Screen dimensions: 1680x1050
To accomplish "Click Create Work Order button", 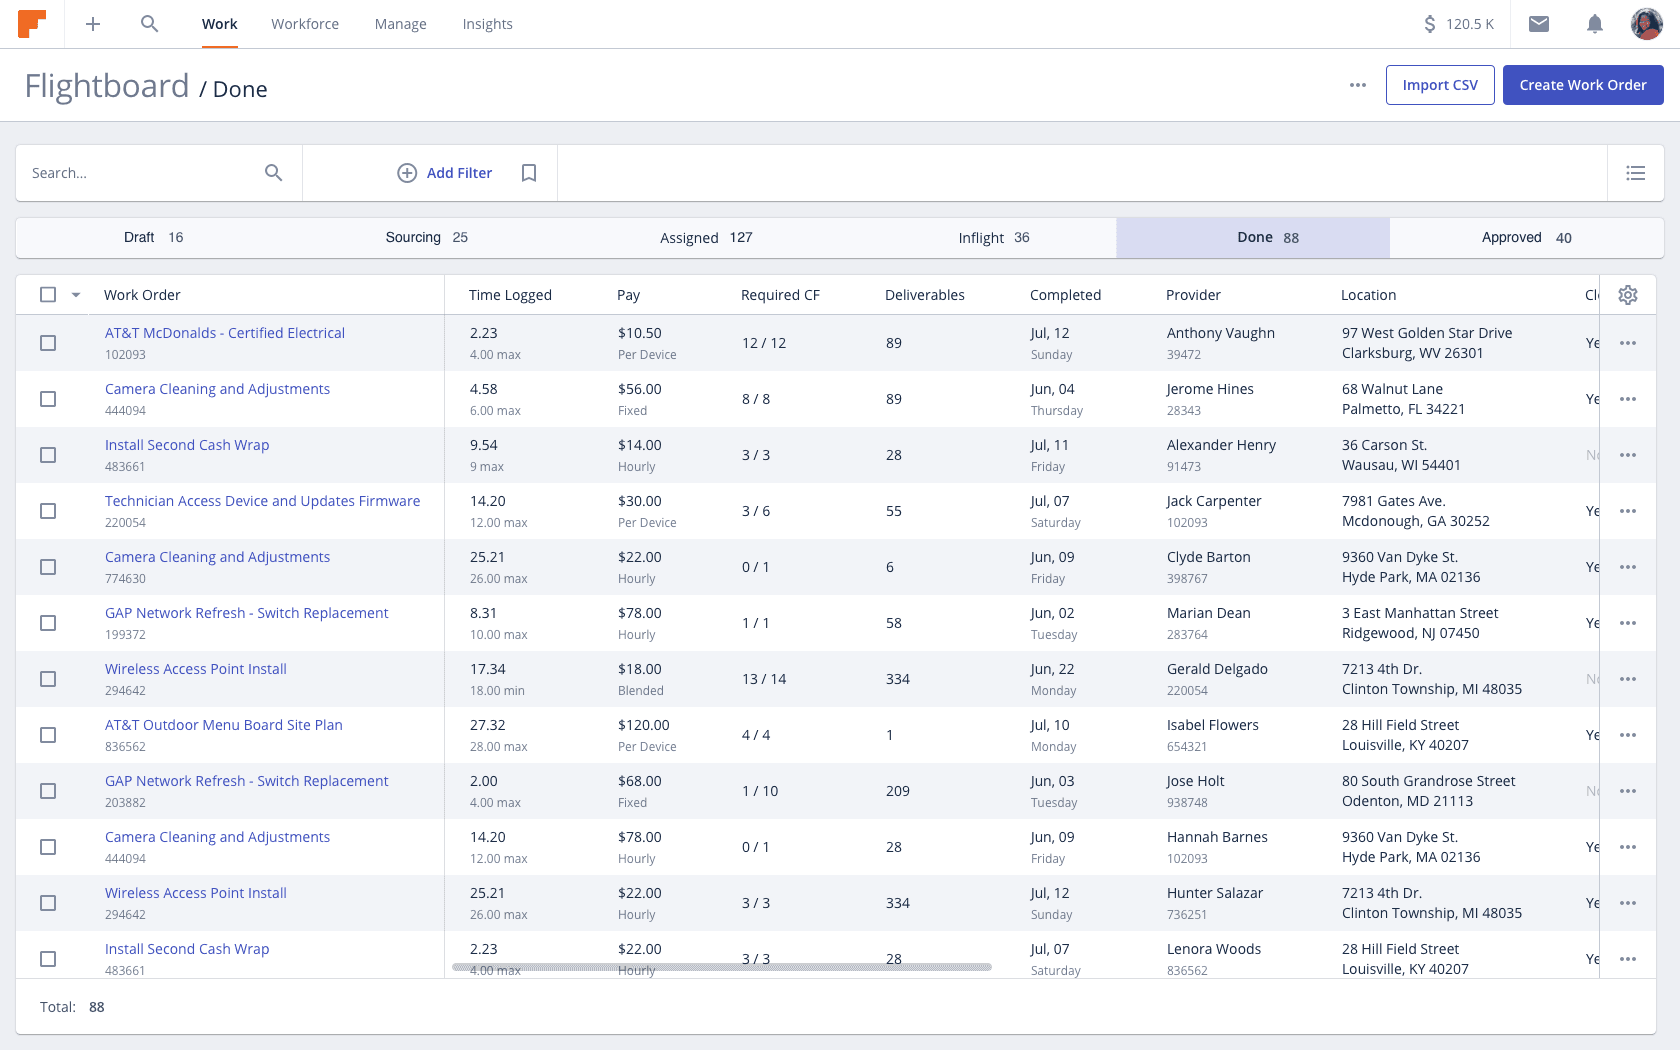I will [1583, 85].
